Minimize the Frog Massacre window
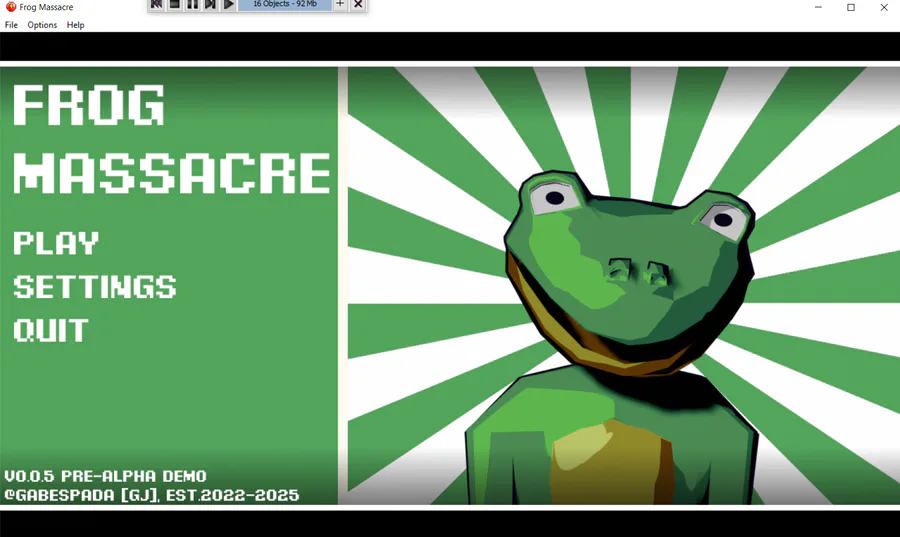The height and width of the screenshot is (537, 900). (818, 7)
